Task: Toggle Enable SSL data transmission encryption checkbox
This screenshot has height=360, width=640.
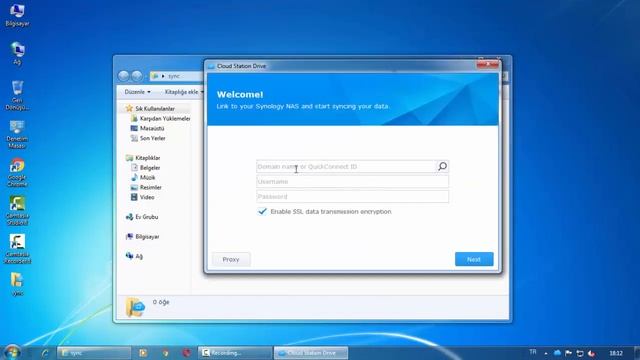Action: (x=262, y=211)
